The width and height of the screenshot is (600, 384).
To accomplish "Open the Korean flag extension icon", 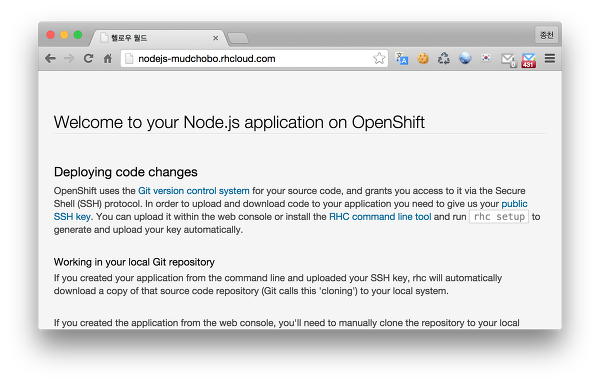I will point(486,58).
